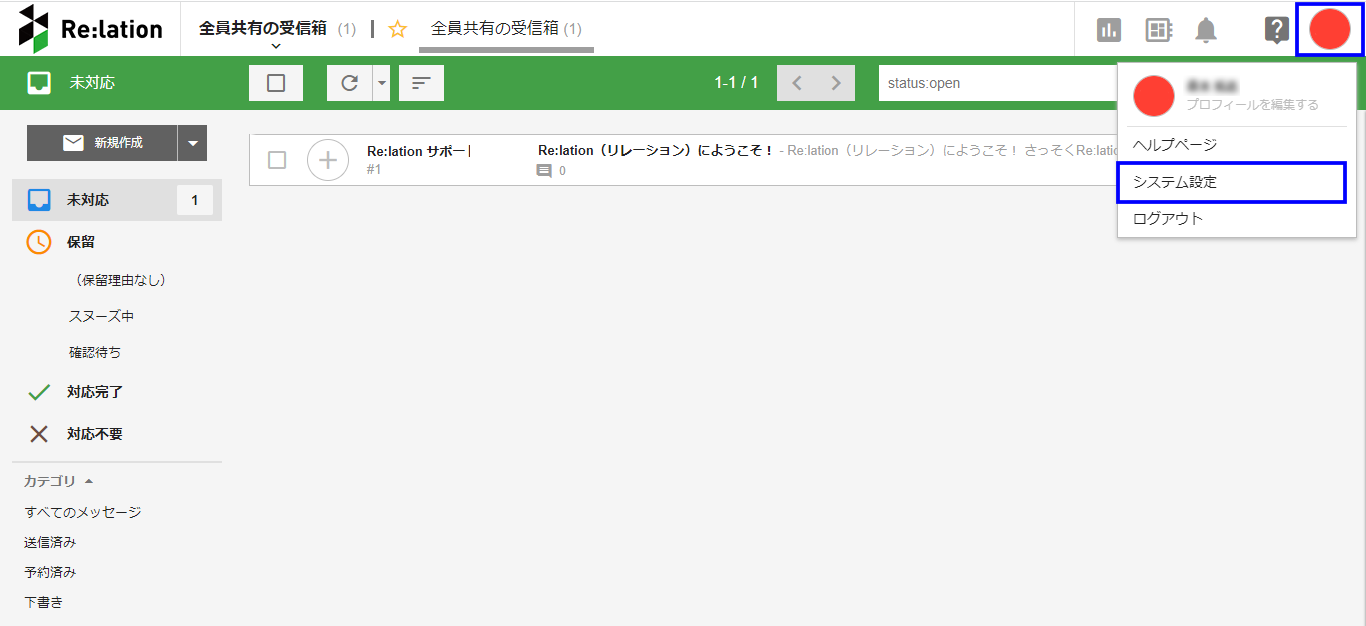Open help using the question mark icon

[x=1276, y=29]
